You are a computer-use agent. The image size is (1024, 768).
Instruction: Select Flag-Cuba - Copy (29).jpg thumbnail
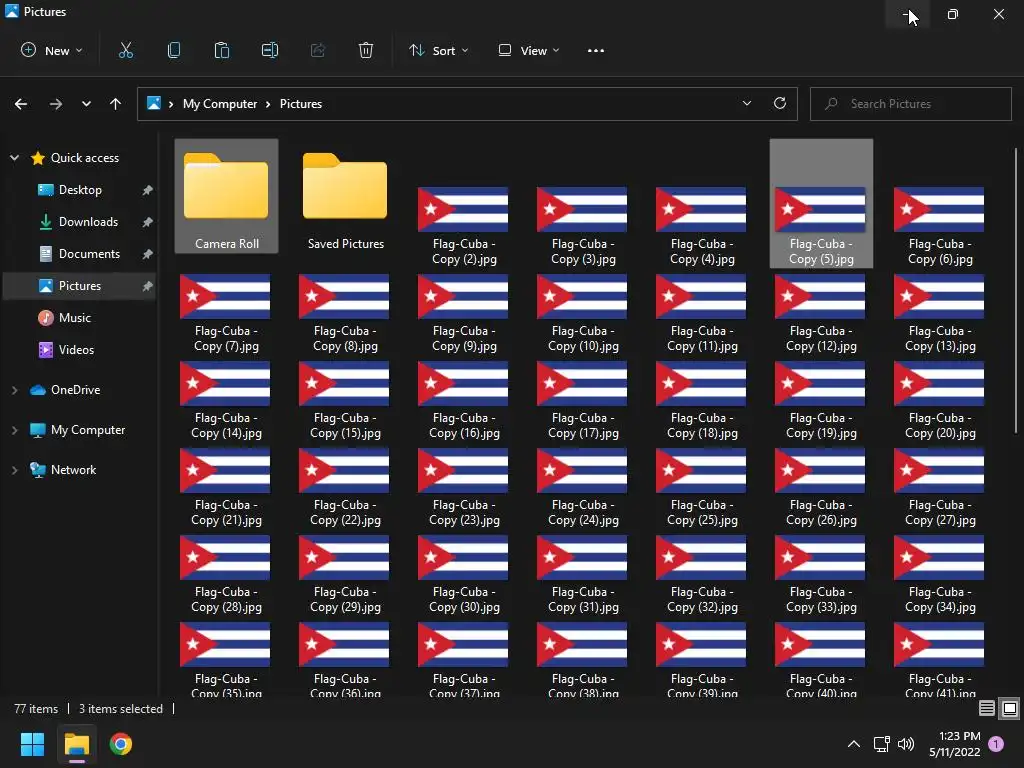point(344,558)
